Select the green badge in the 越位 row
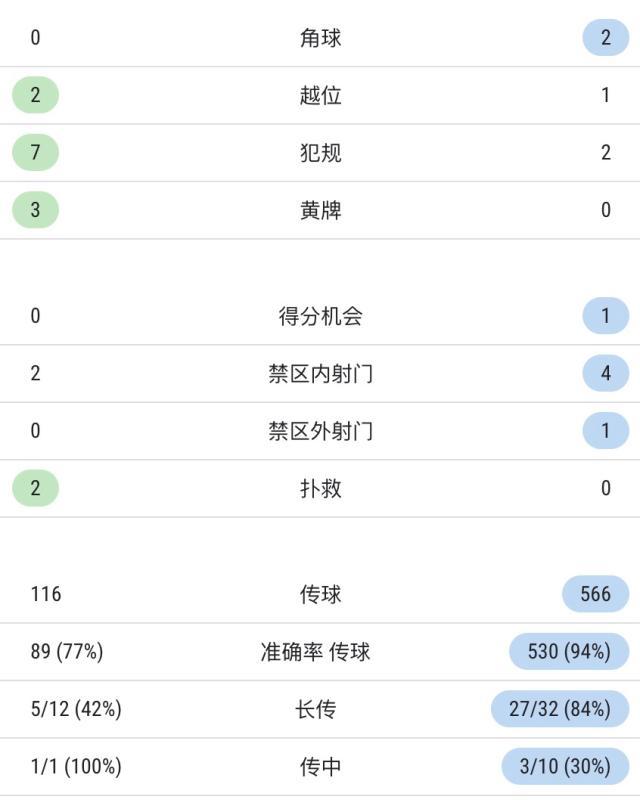The image size is (640, 809). tap(35, 95)
